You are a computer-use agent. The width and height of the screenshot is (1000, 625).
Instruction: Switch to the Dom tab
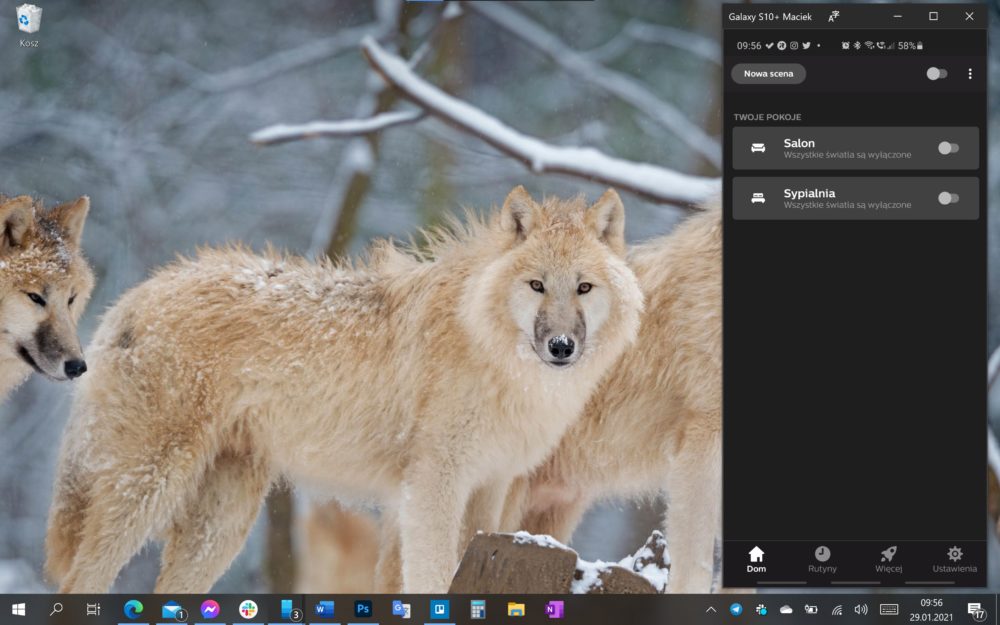pyautogui.click(x=756, y=559)
